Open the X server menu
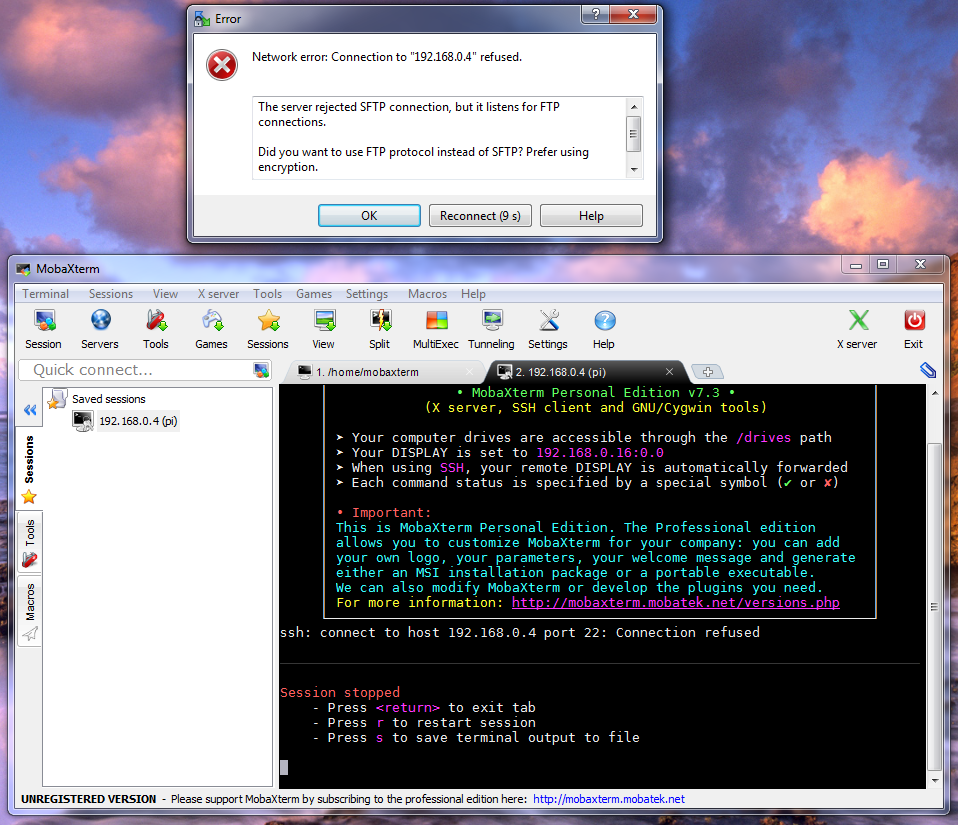The image size is (958, 825). coord(218,294)
